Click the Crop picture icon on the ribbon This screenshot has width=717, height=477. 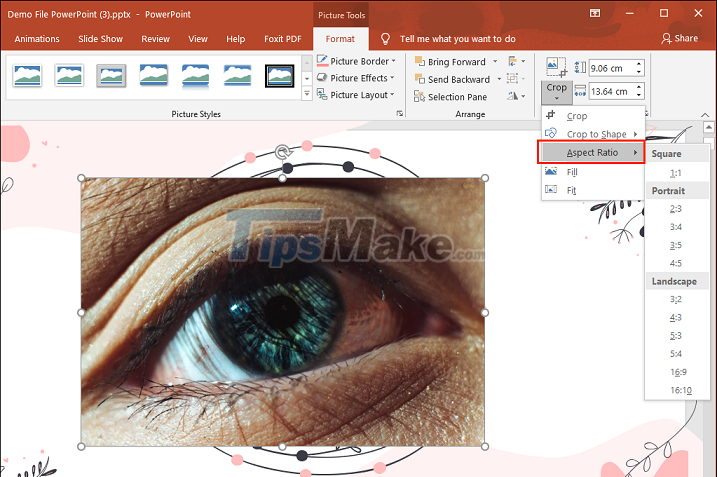point(556,68)
